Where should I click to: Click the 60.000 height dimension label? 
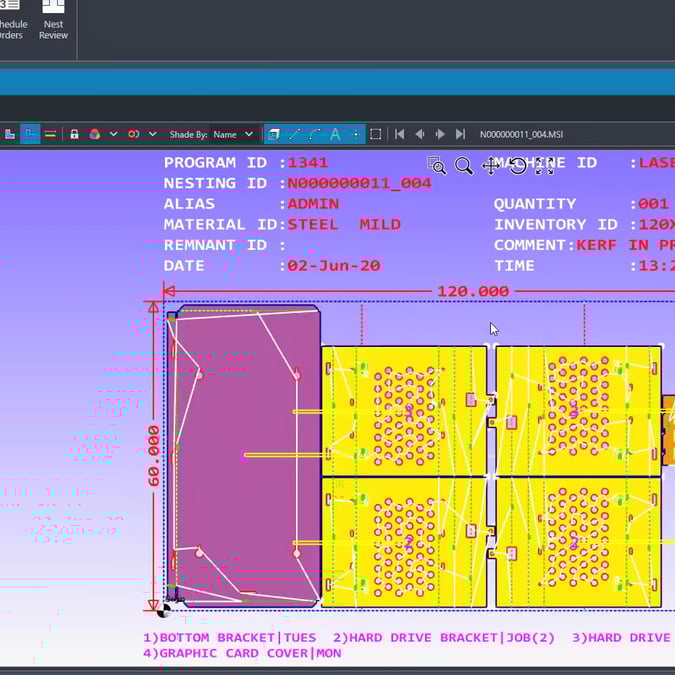pyautogui.click(x=154, y=456)
